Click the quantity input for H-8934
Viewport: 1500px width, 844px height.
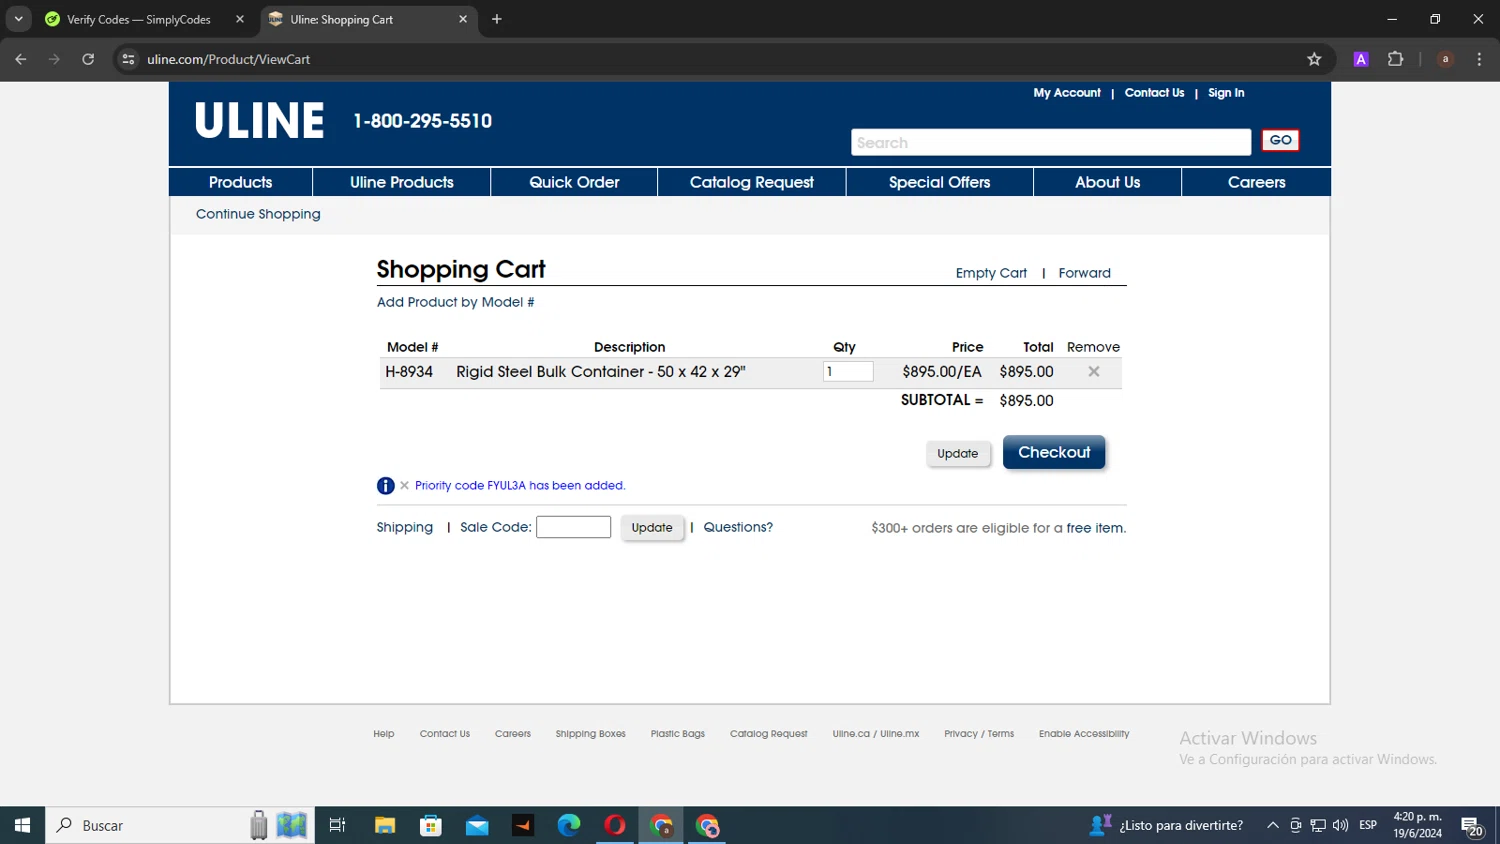point(848,371)
